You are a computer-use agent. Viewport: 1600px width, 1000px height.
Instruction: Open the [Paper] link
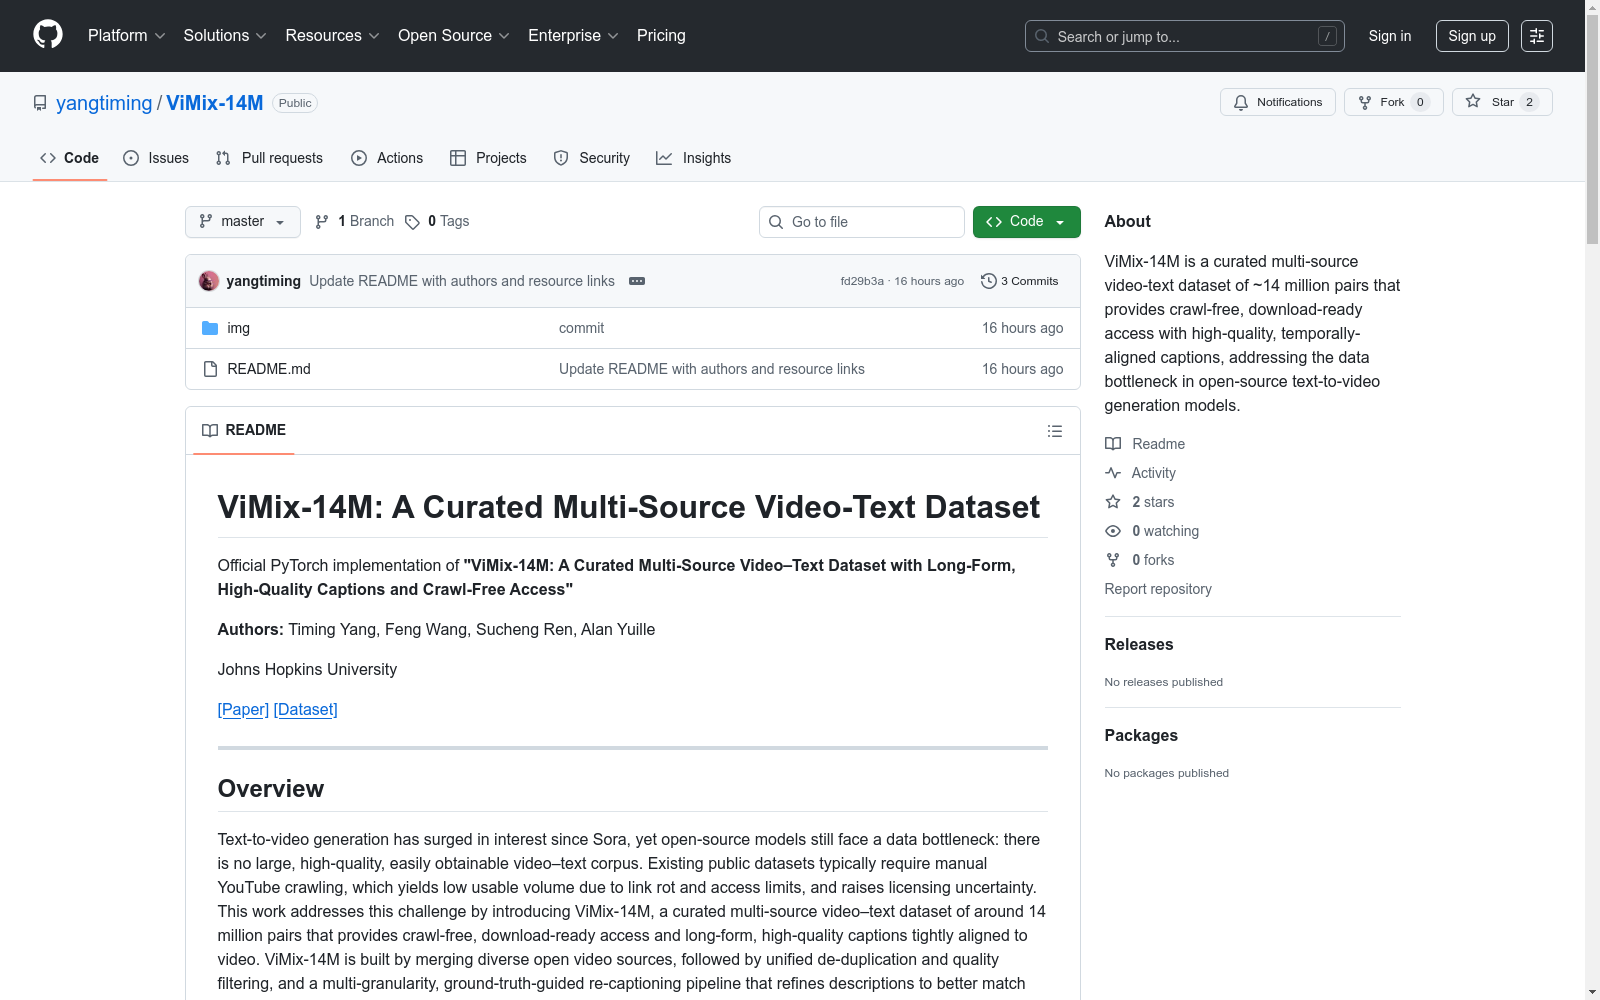pyautogui.click(x=243, y=709)
